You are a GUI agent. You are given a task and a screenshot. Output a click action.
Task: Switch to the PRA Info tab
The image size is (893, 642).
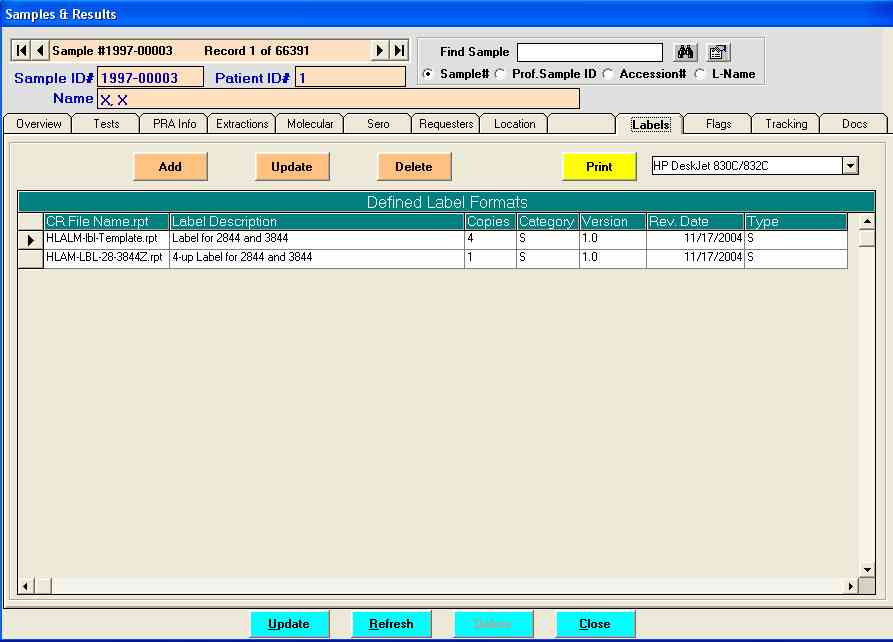174,124
